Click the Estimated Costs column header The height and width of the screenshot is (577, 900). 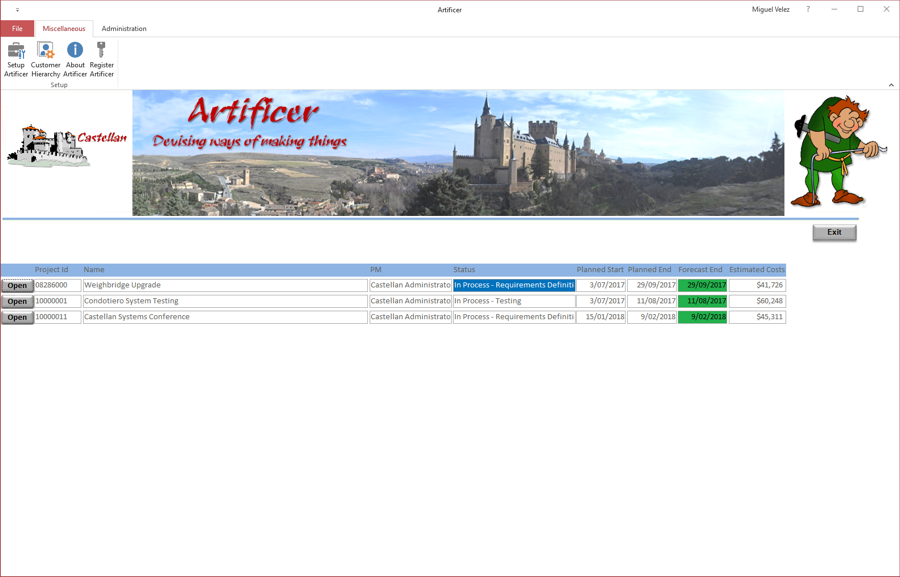click(757, 269)
